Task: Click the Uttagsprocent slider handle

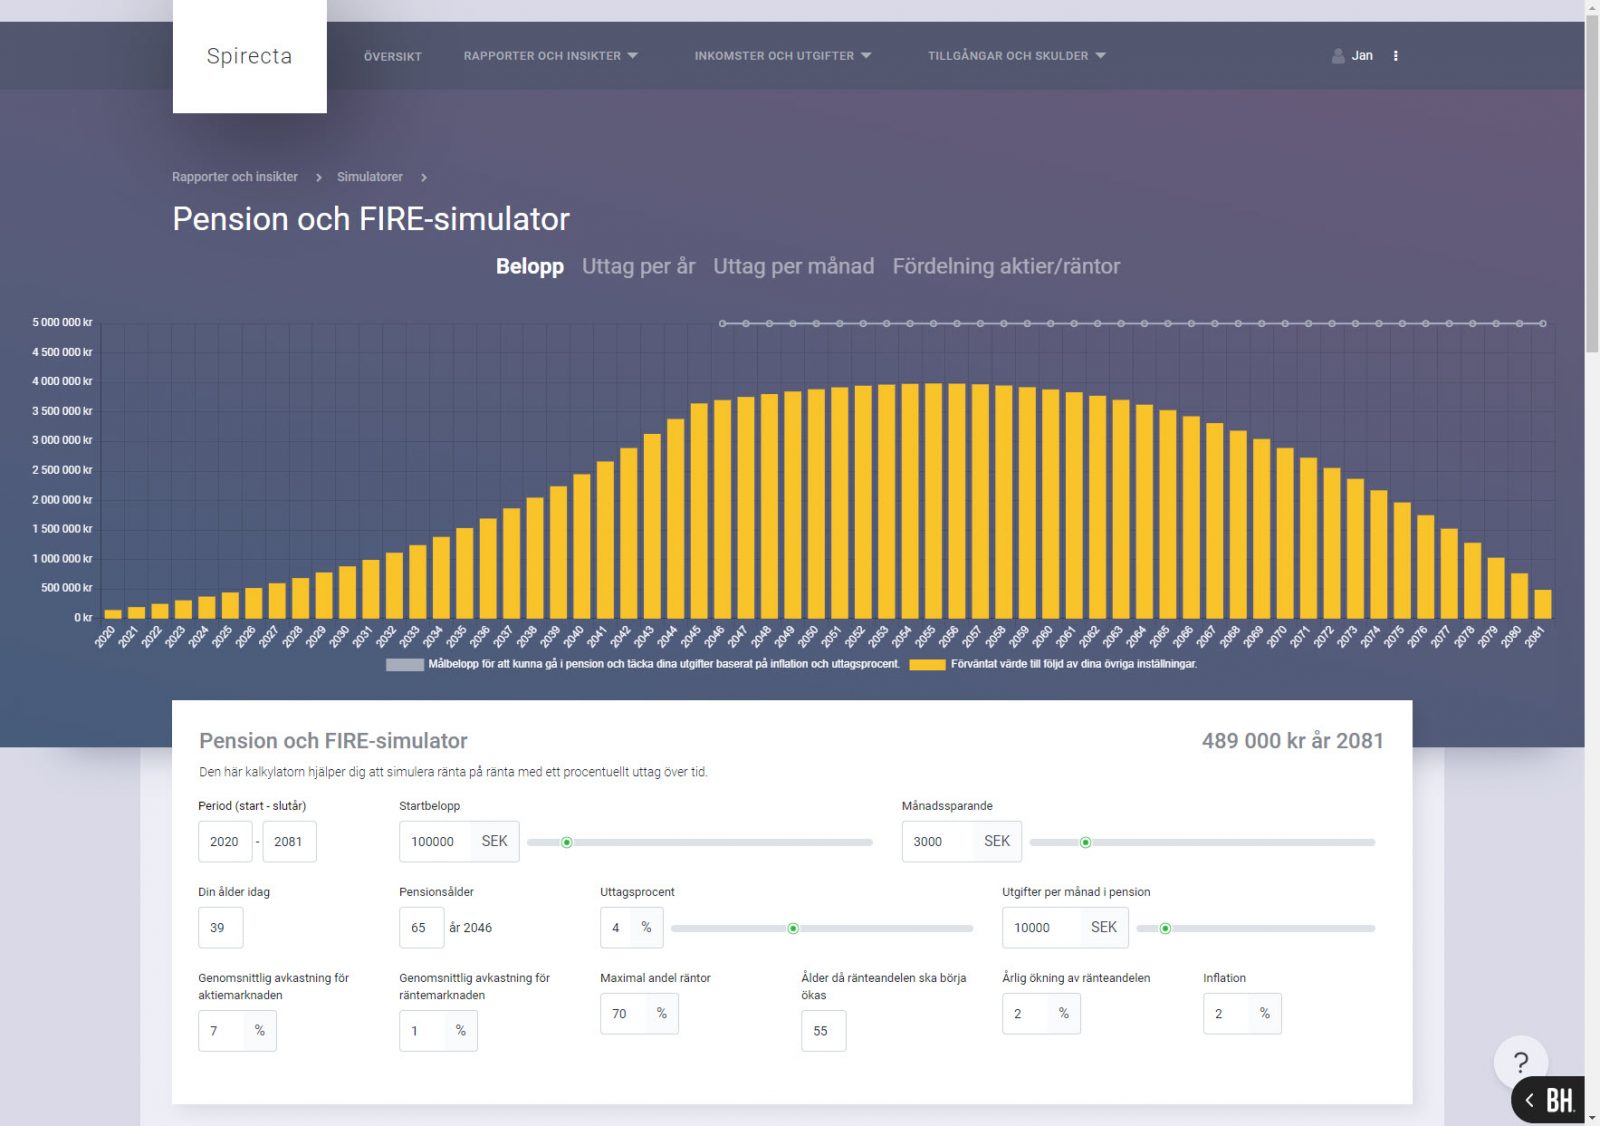Action: click(x=793, y=928)
